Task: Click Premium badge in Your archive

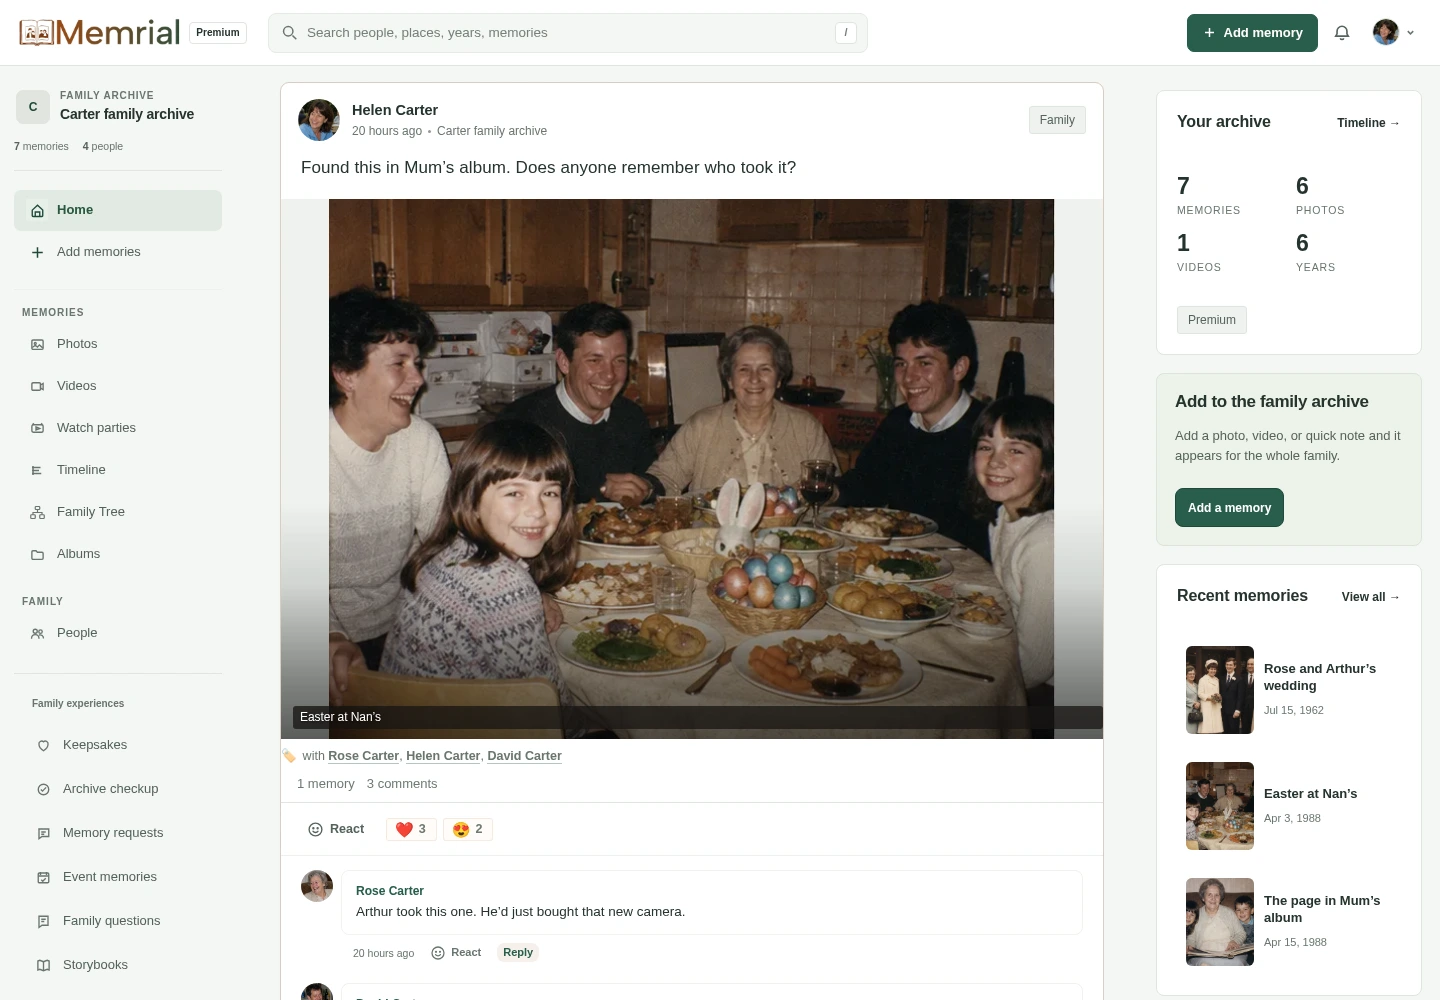Action: pos(1212,320)
